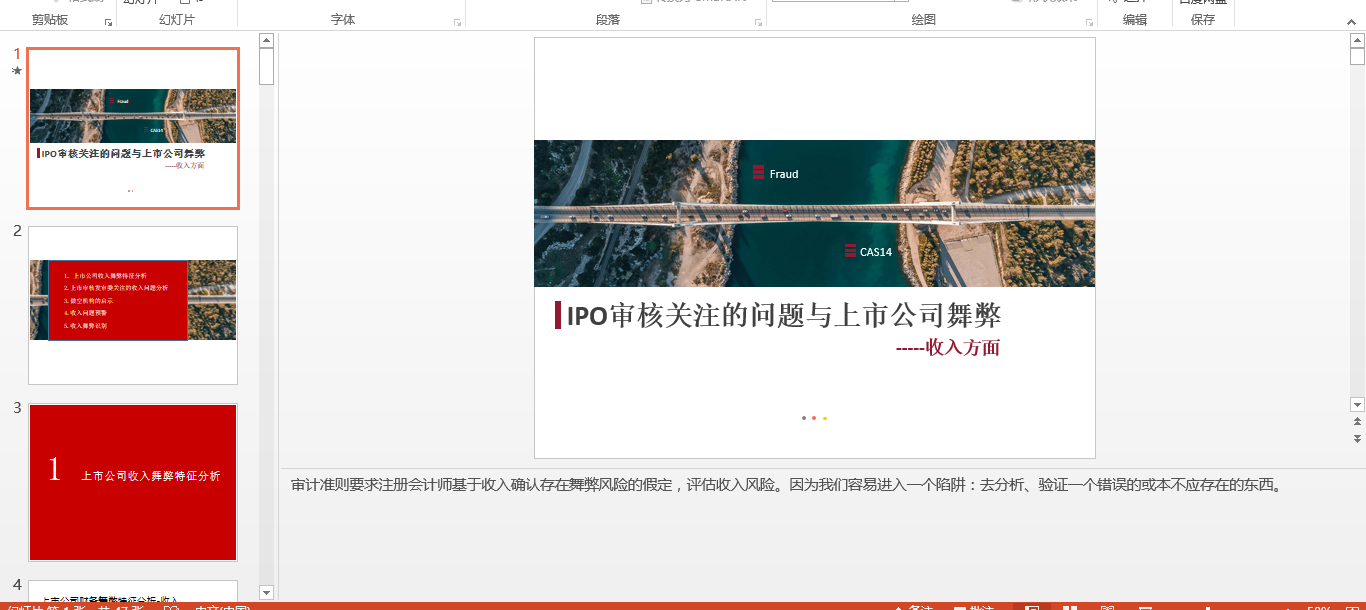Click the 字体 group label
1366x610 pixels.
pyautogui.click(x=343, y=20)
